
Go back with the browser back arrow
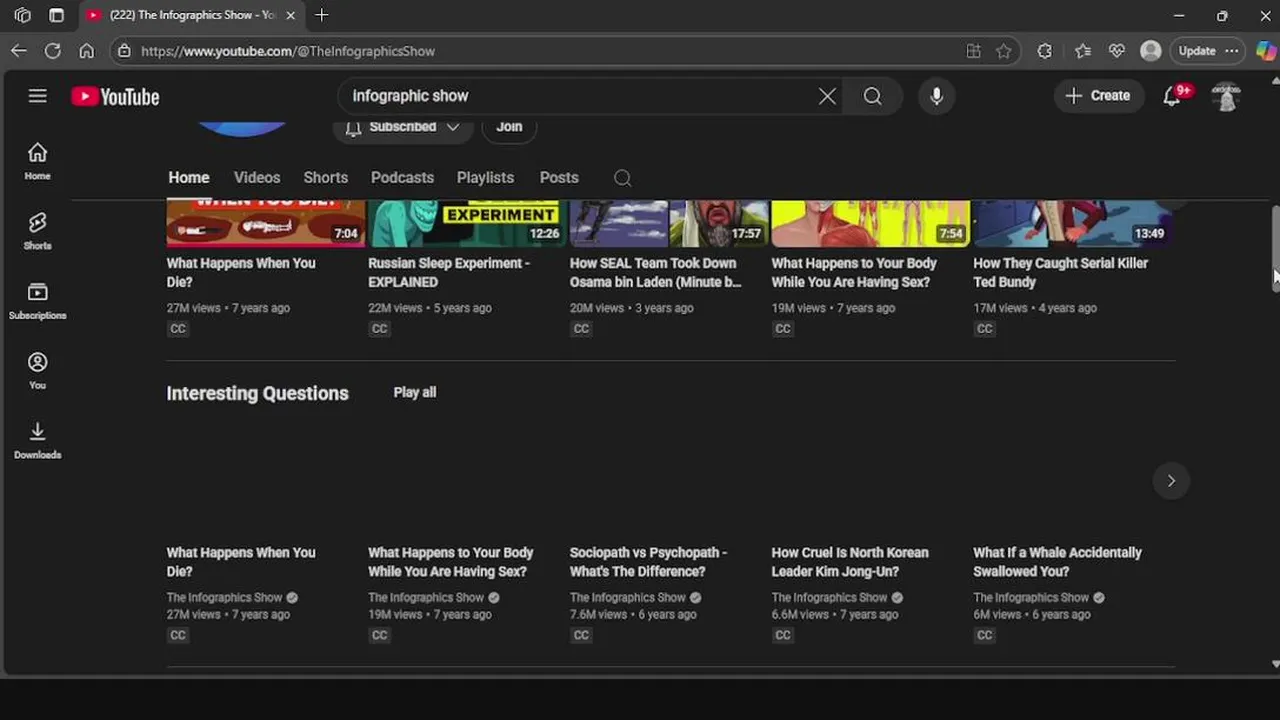19,51
